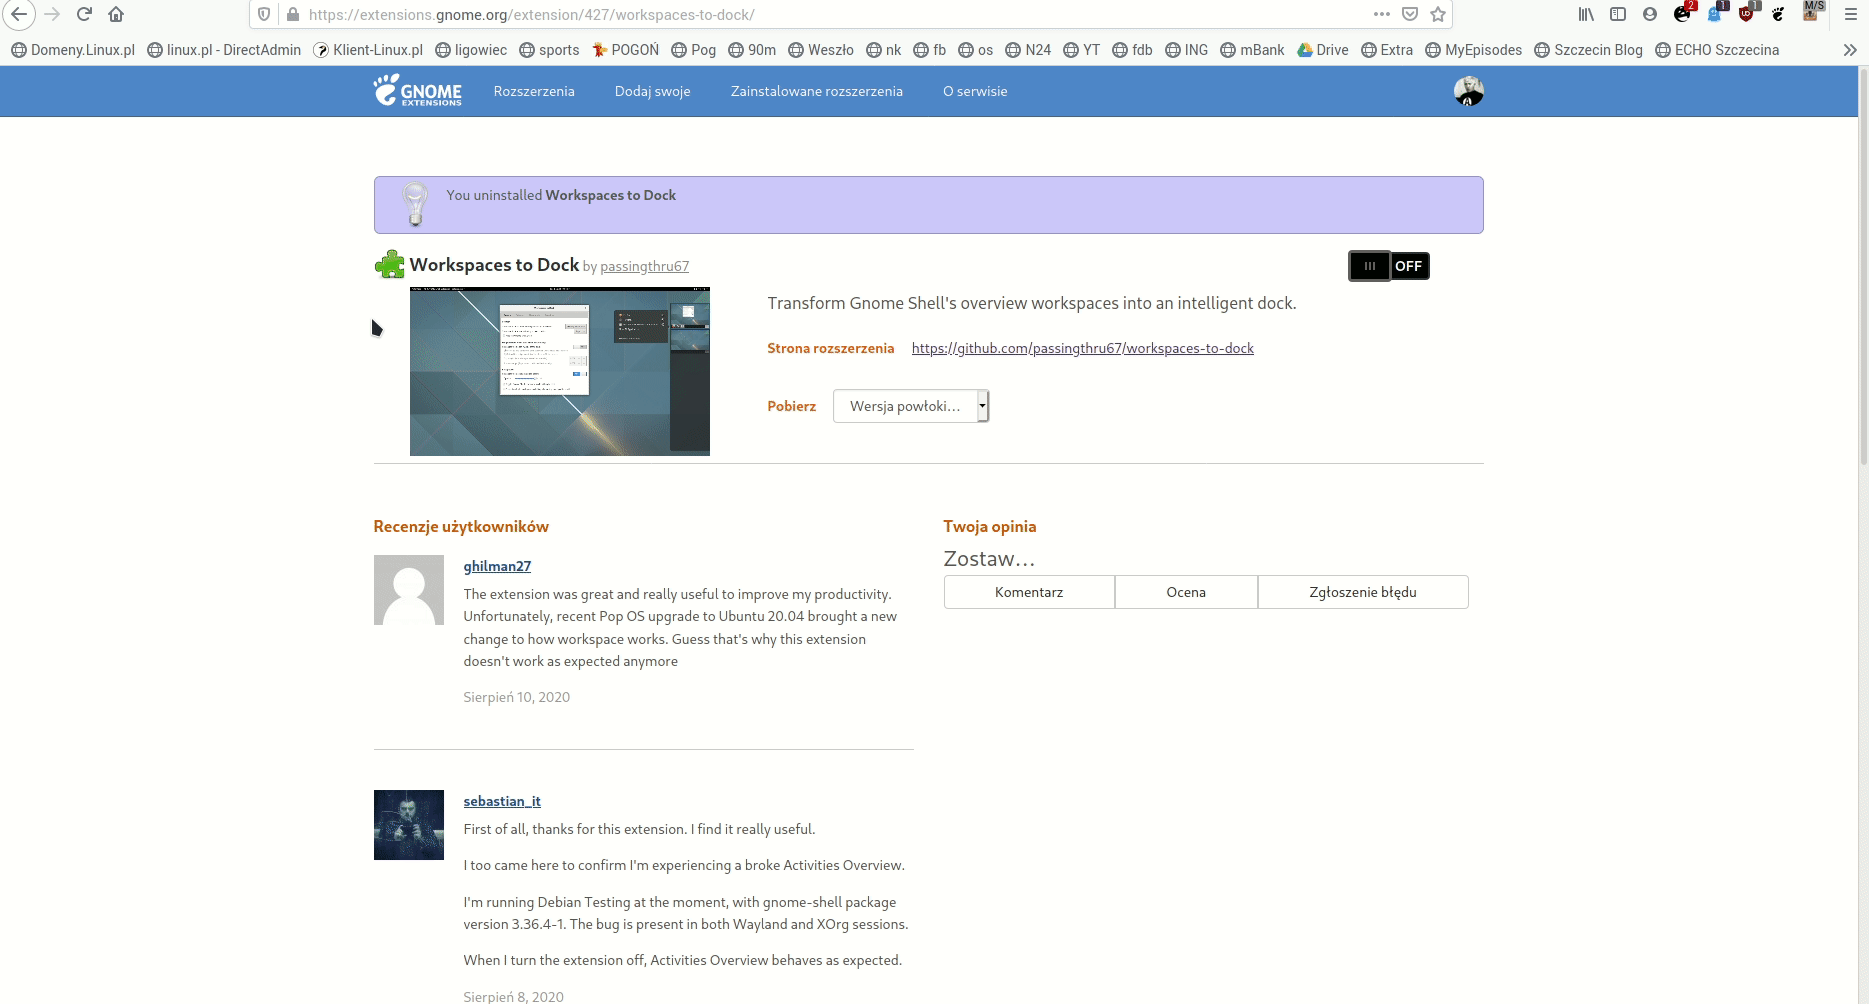Go back to the previous page
1869x1004 pixels.
point(19,14)
